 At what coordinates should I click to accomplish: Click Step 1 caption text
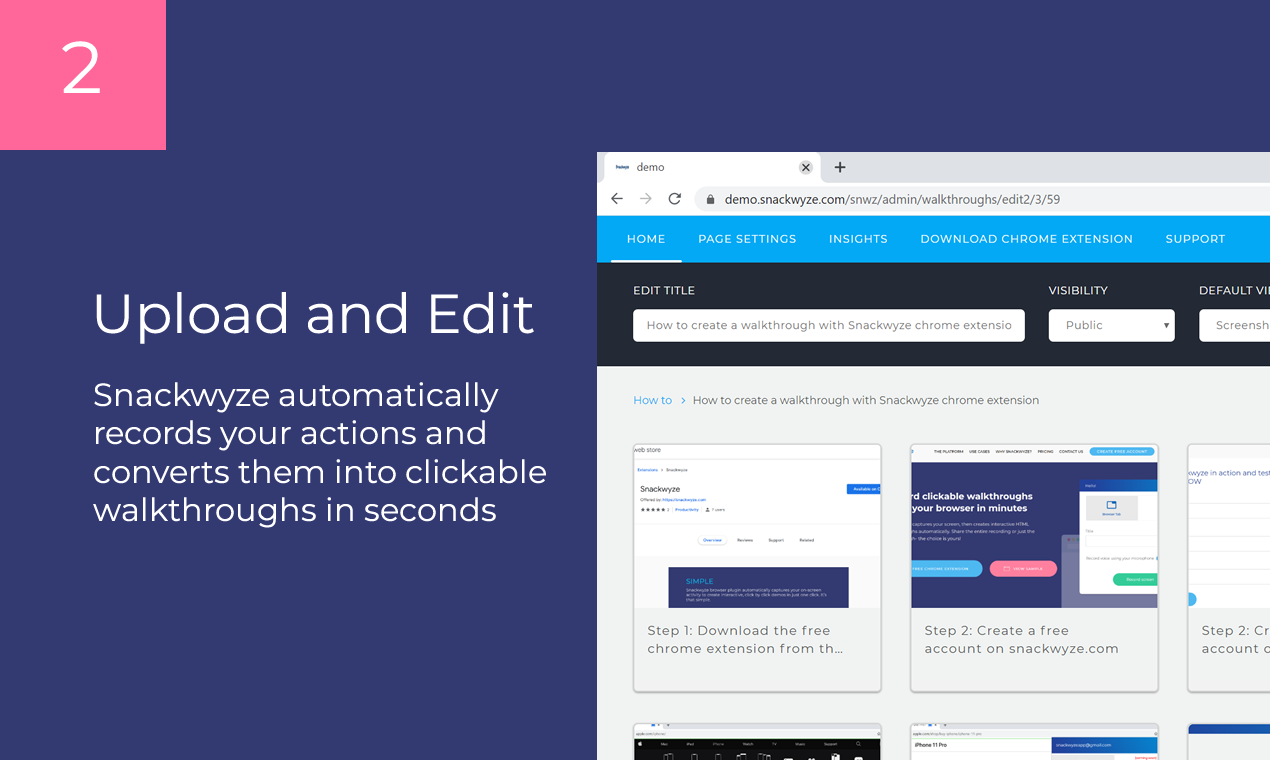coord(745,640)
